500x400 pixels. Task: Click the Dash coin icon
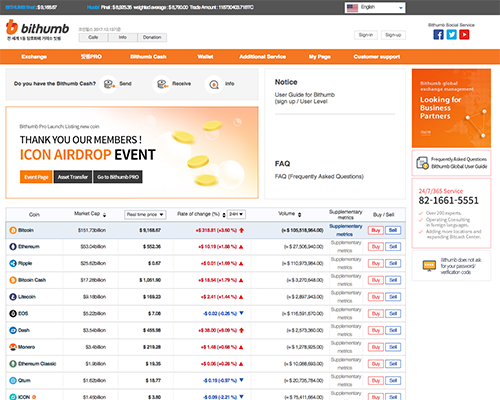click(13, 330)
